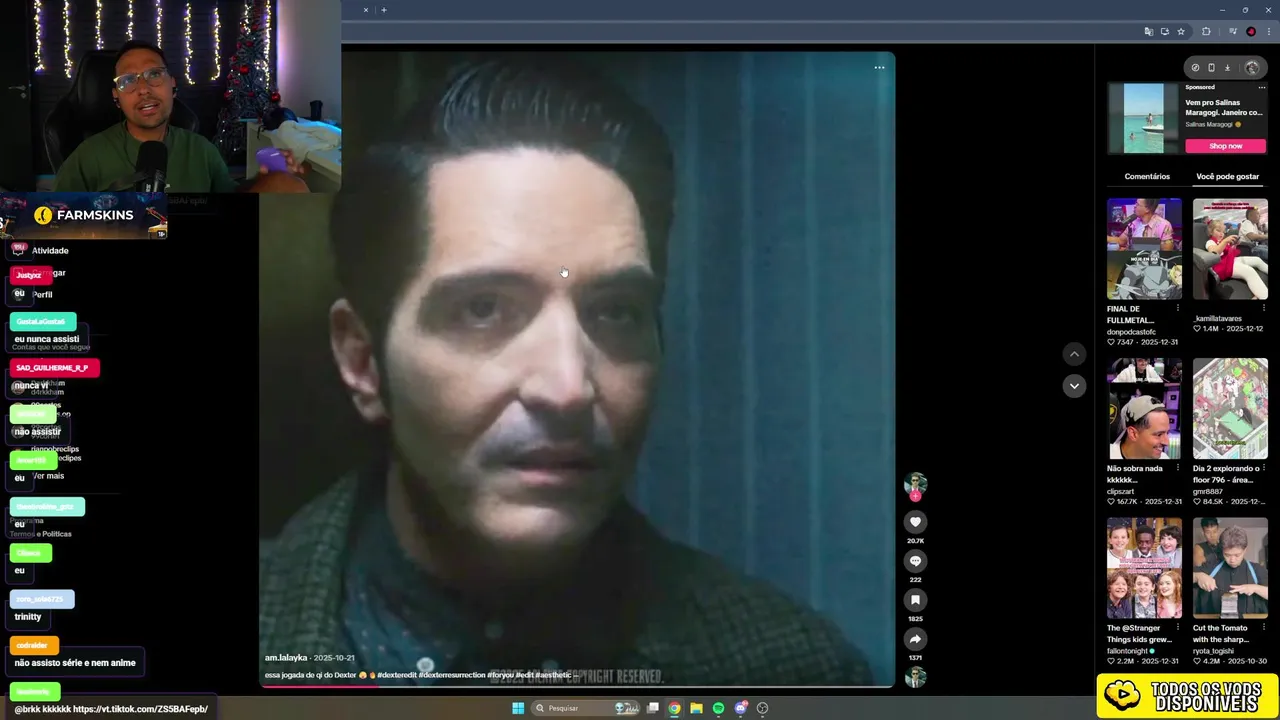
Task: Click the Ver mais link in the sidebar
Action: (x=48, y=476)
